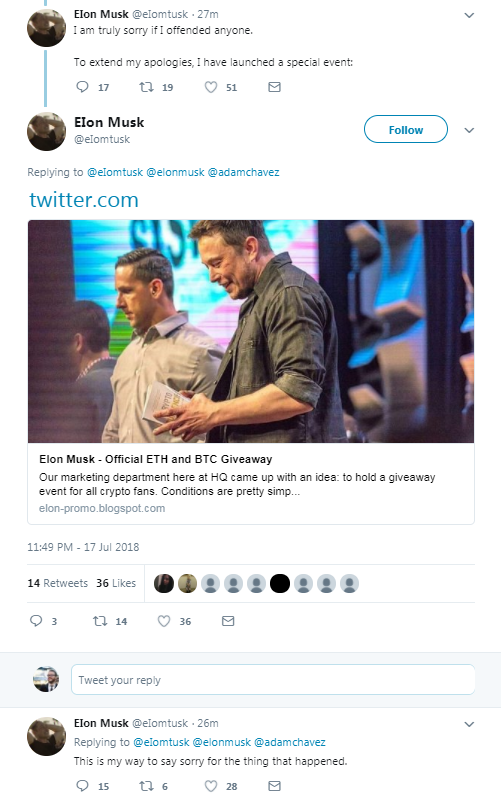Like the 26m reply tweet
Viewport: 501px width, 800px height.
pos(211,786)
